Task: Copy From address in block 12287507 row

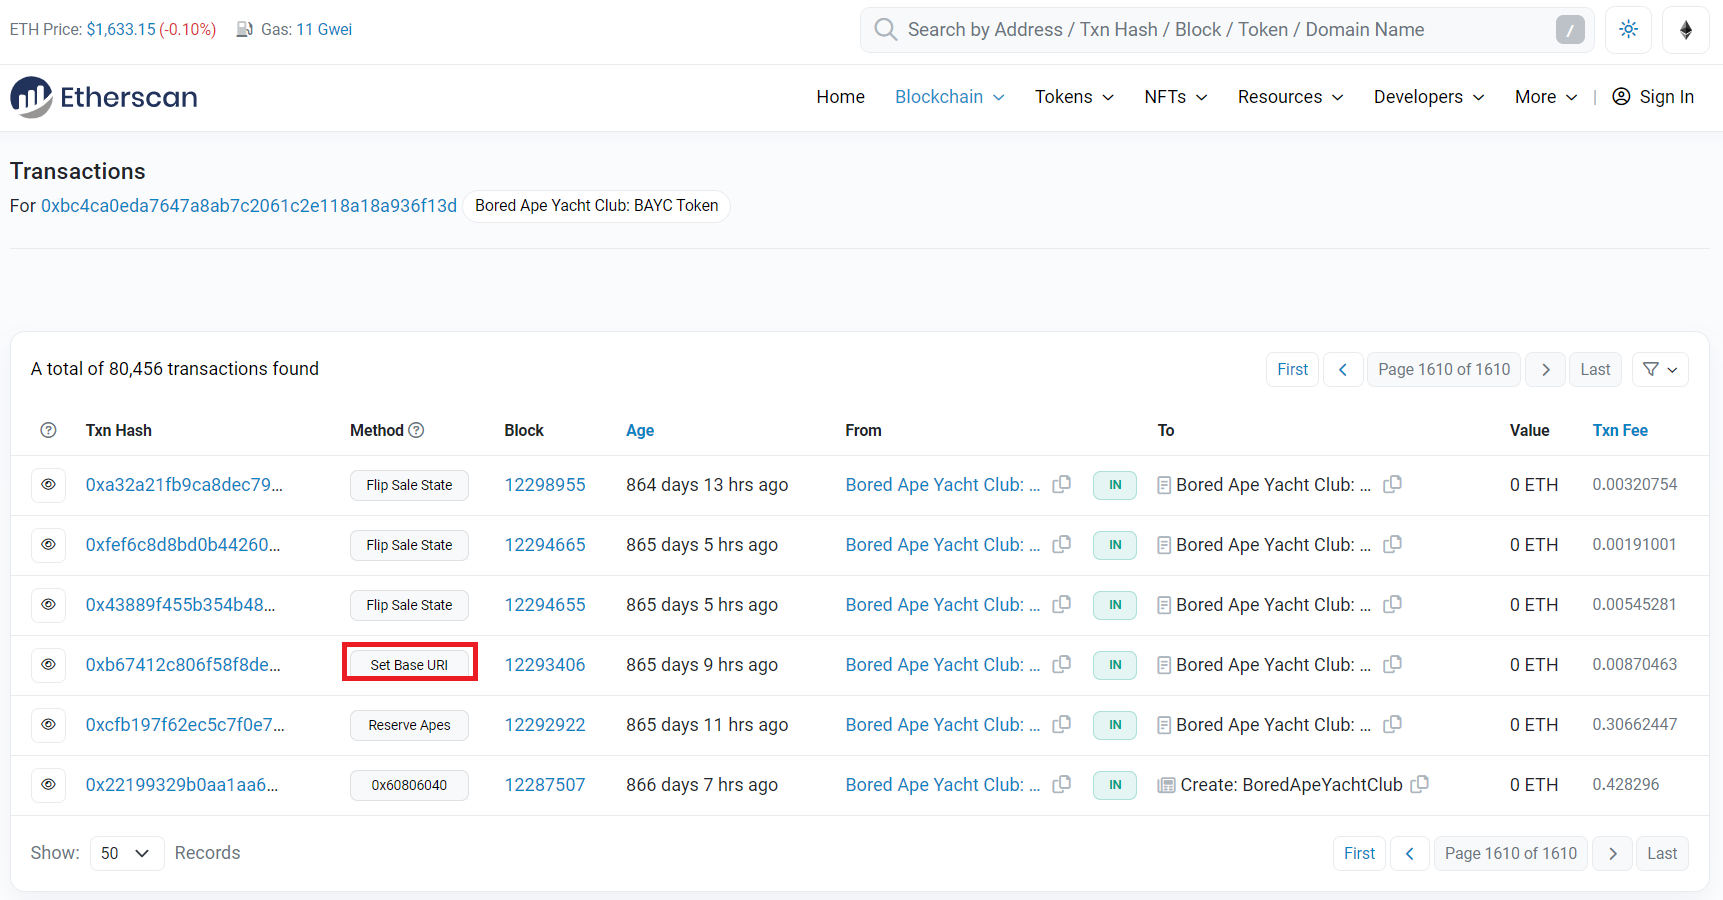Action: [1062, 784]
